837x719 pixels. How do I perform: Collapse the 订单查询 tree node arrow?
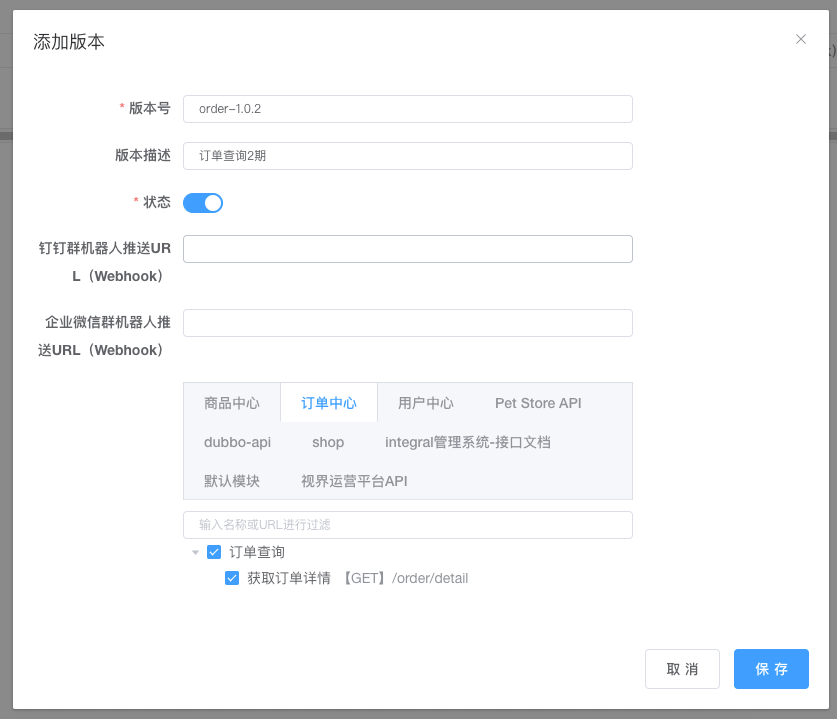pyautogui.click(x=194, y=552)
